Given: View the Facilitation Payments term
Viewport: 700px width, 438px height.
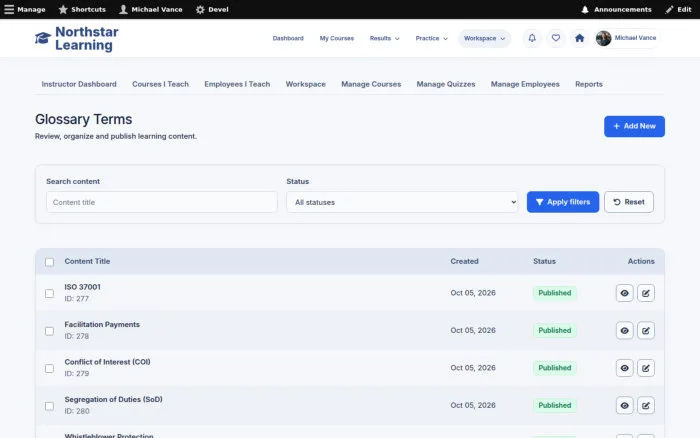Looking at the screenshot, I should 624,330.
